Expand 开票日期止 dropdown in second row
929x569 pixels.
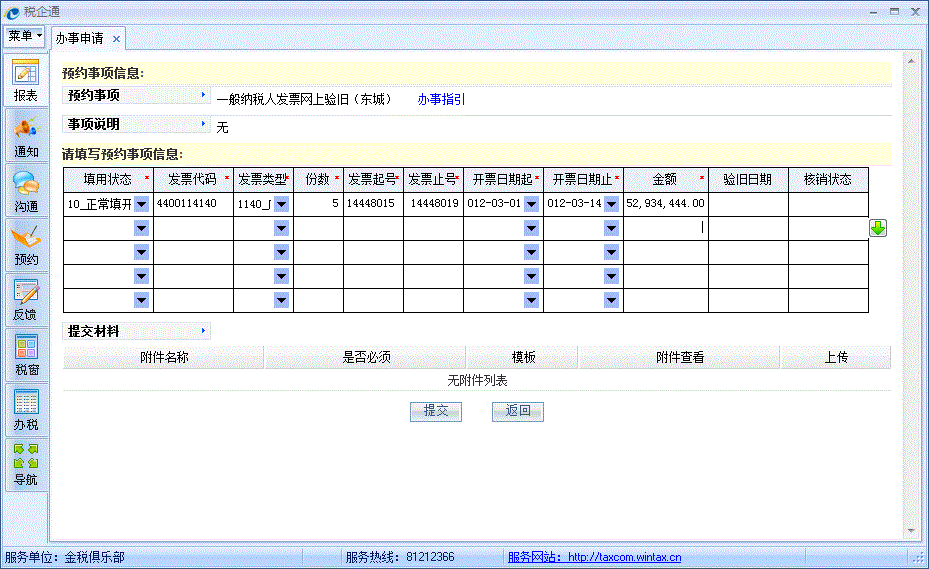[611, 228]
